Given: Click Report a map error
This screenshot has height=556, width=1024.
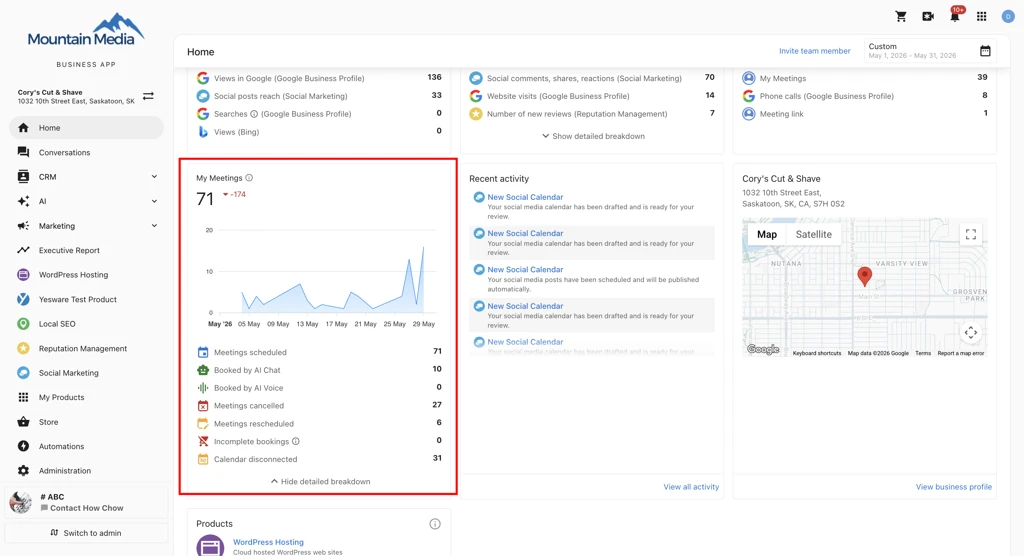Looking at the screenshot, I should [x=961, y=353].
